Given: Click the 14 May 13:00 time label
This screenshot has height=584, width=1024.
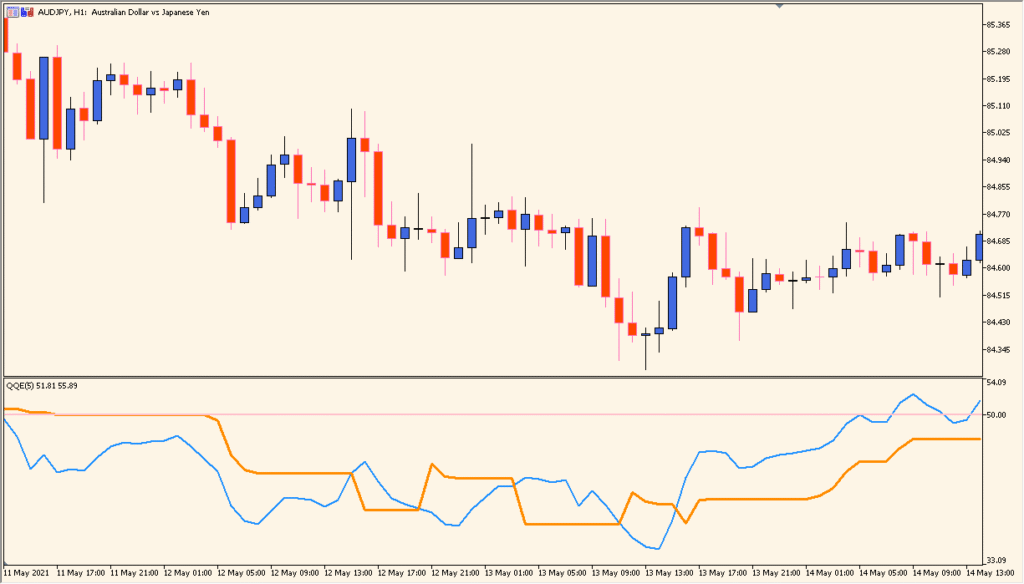Looking at the screenshot, I should coord(991,573).
